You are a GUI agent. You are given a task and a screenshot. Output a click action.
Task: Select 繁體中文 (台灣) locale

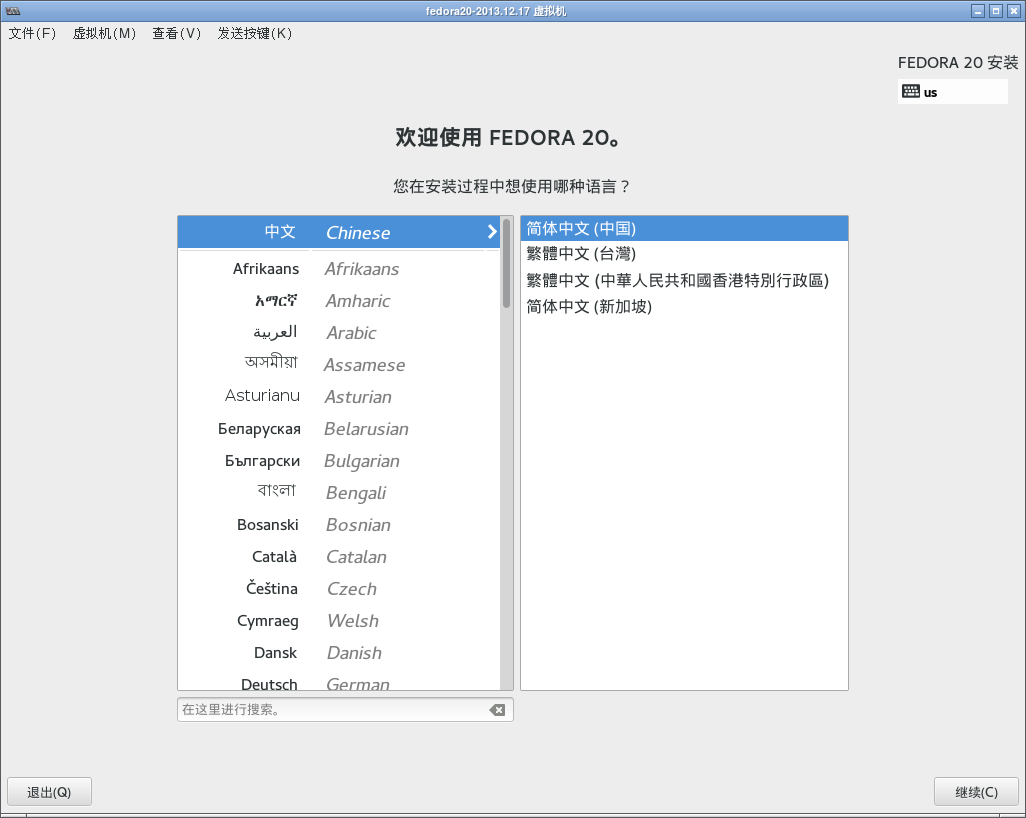click(684, 254)
